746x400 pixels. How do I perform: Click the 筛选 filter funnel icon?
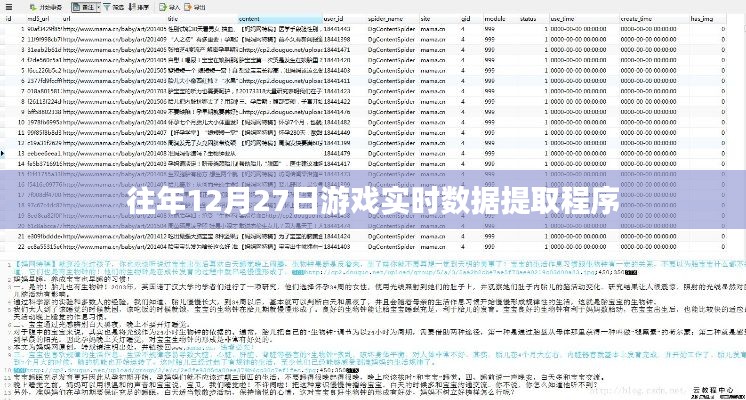107,7
